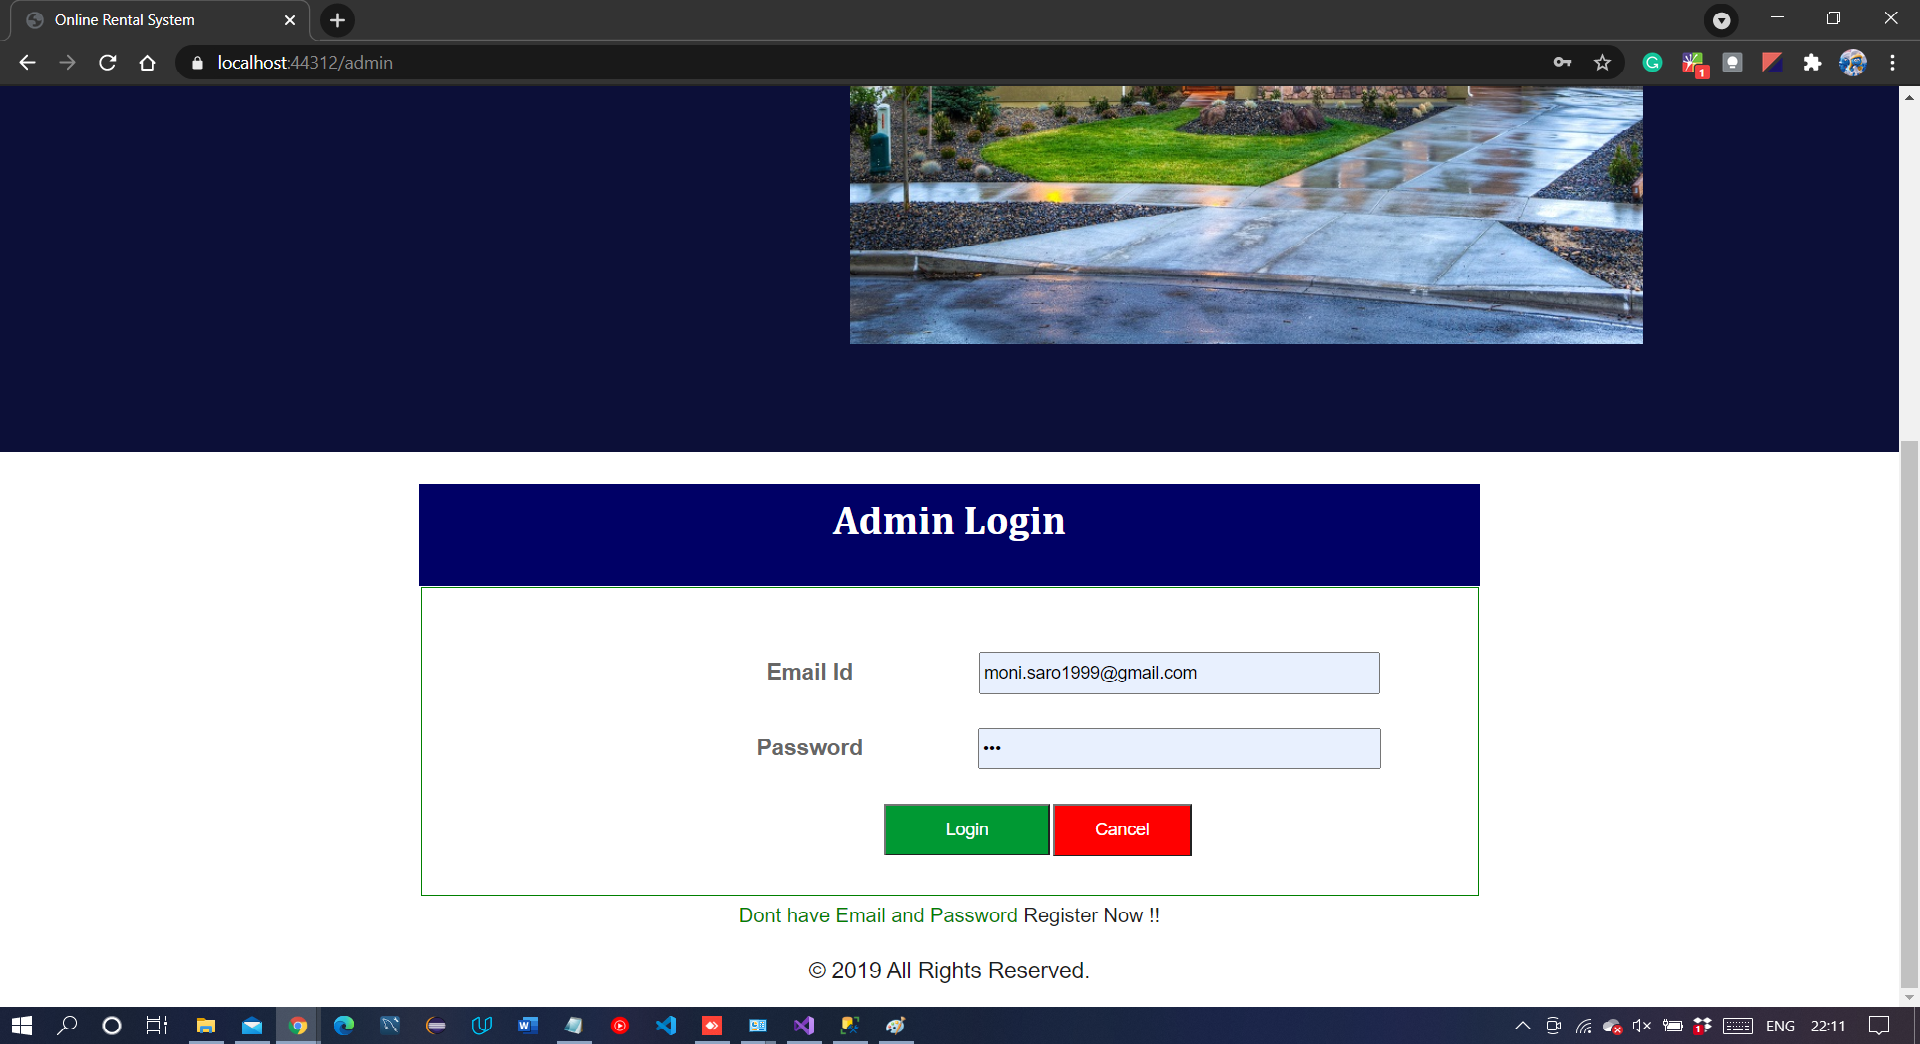The height and width of the screenshot is (1044, 1920).
Task: Open a new browser tab
Action: pos(336,20)
